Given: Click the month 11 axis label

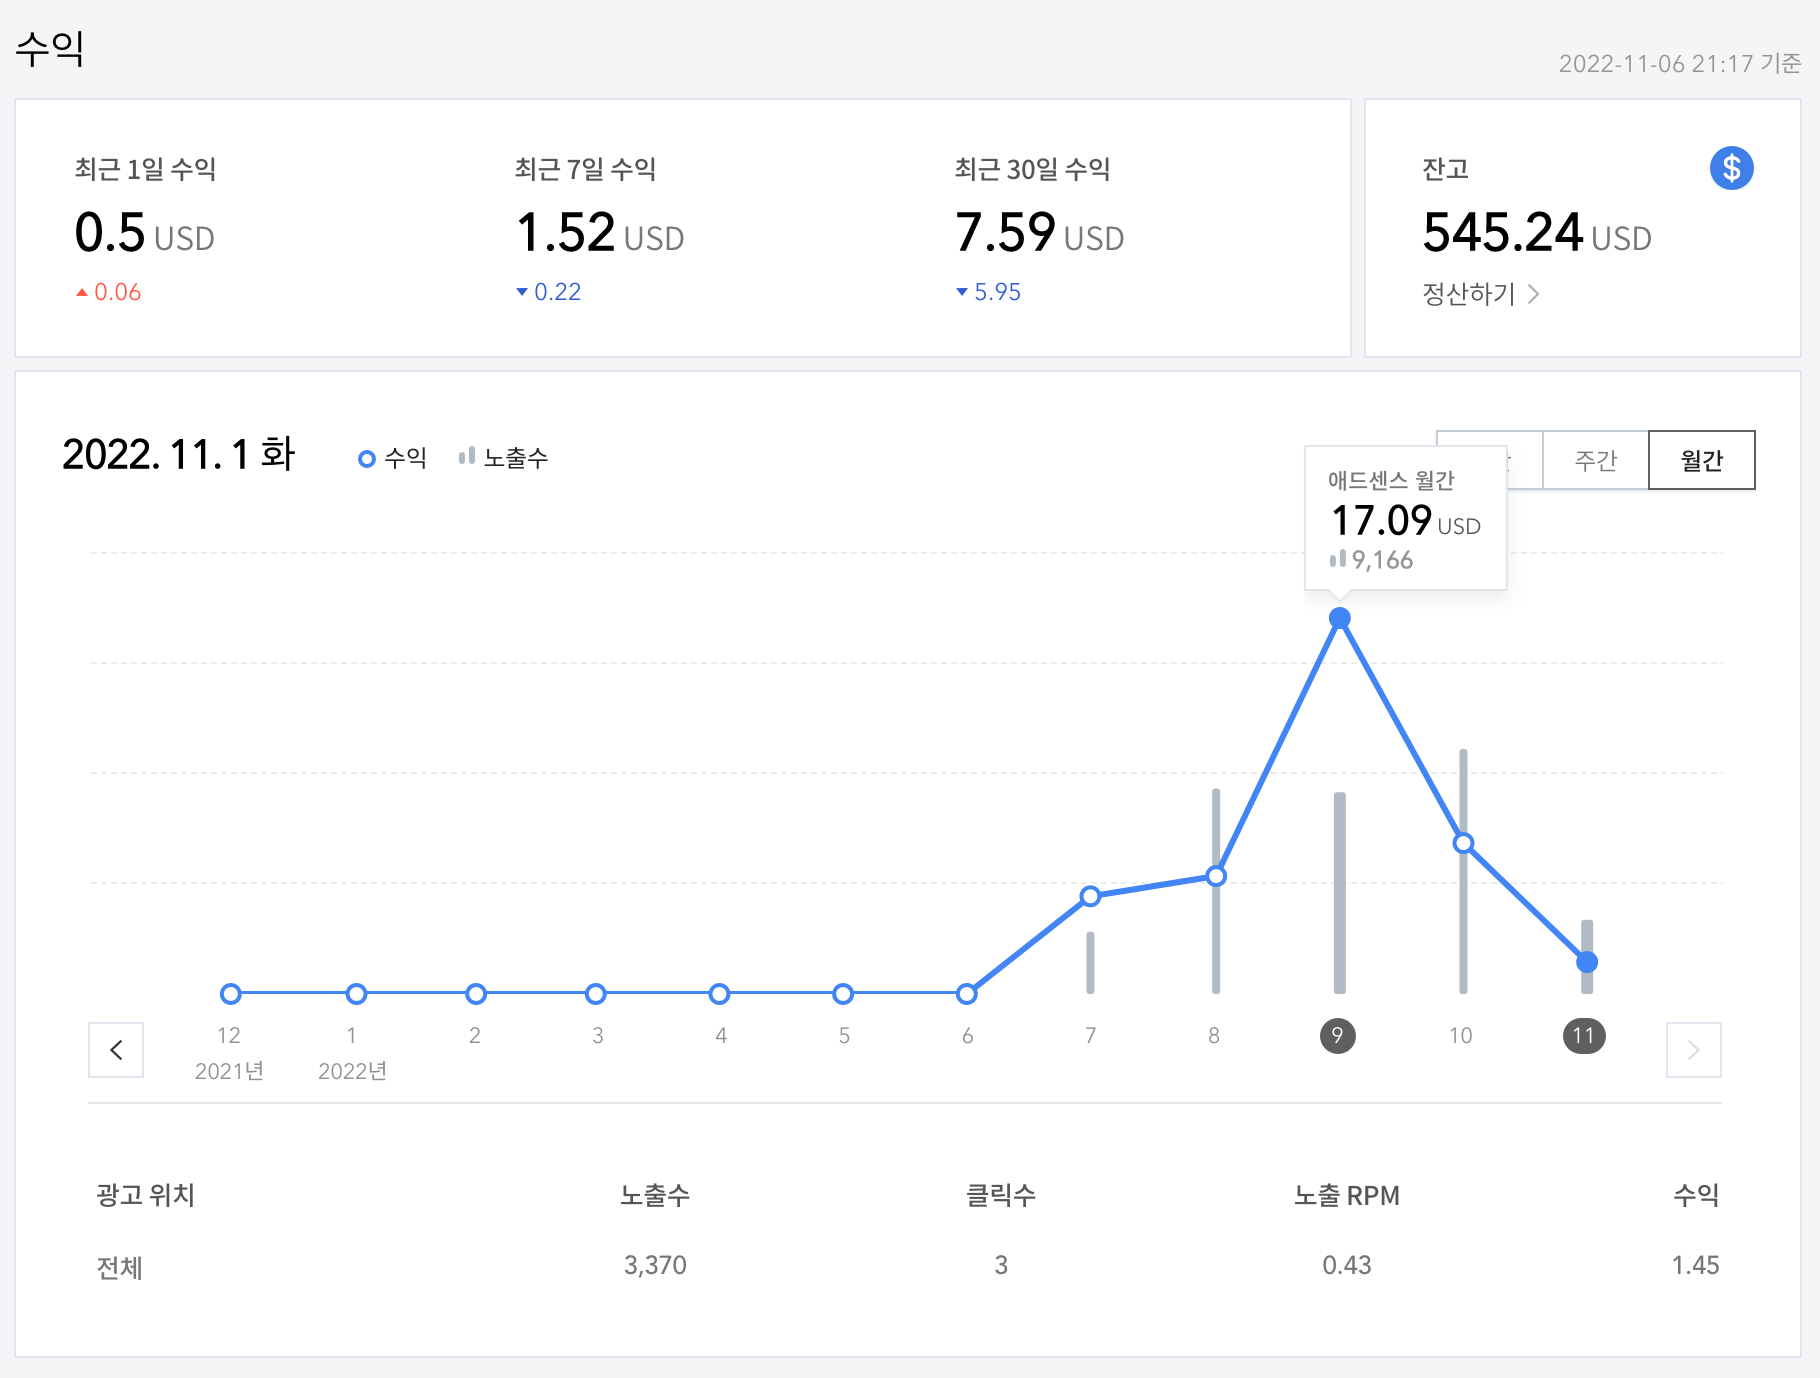Looking at the screenshot, I should coord(1584,1035).
